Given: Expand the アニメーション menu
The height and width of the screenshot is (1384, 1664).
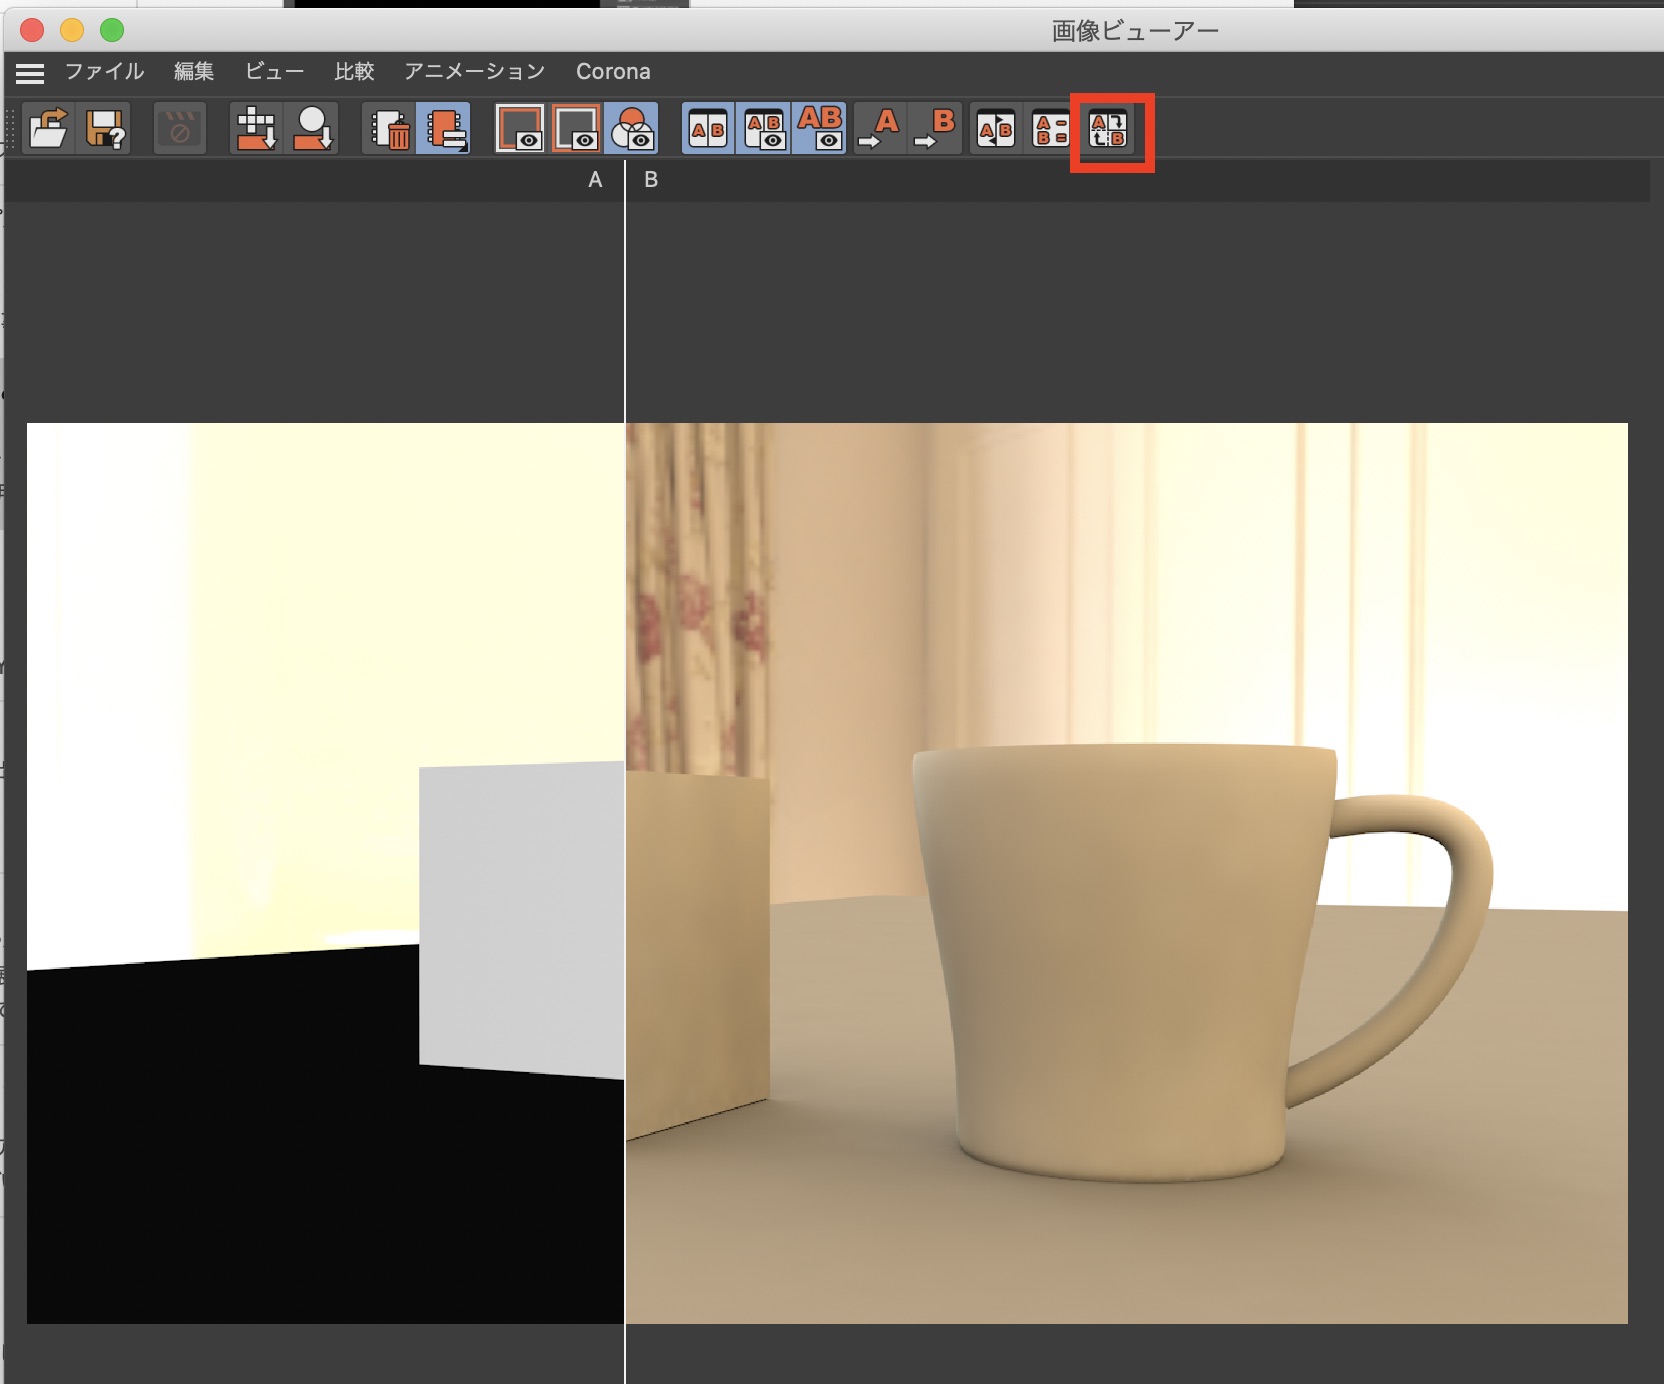Looking at the screenshot, I should (474, 72).
